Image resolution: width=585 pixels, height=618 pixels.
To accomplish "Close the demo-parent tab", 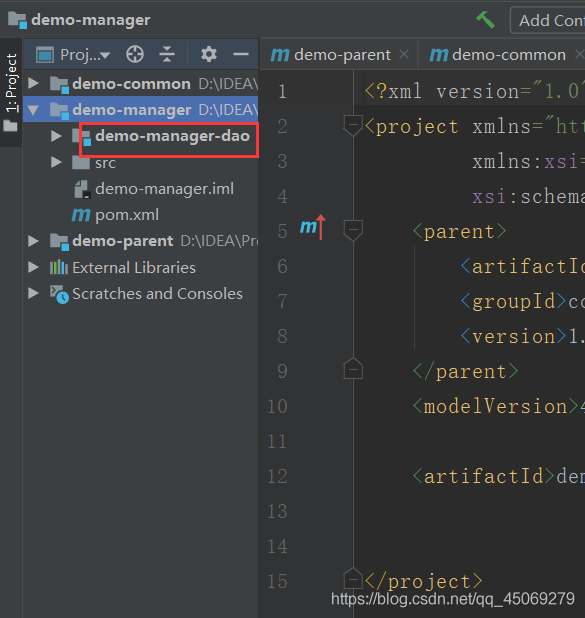I will 404,54.
